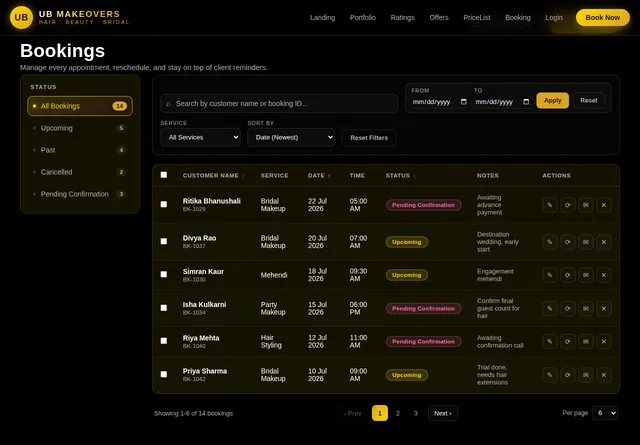The height and width of the screenshot is (445, 640).
Task: Click the Book Now button
Action: [x=602, y=18]
